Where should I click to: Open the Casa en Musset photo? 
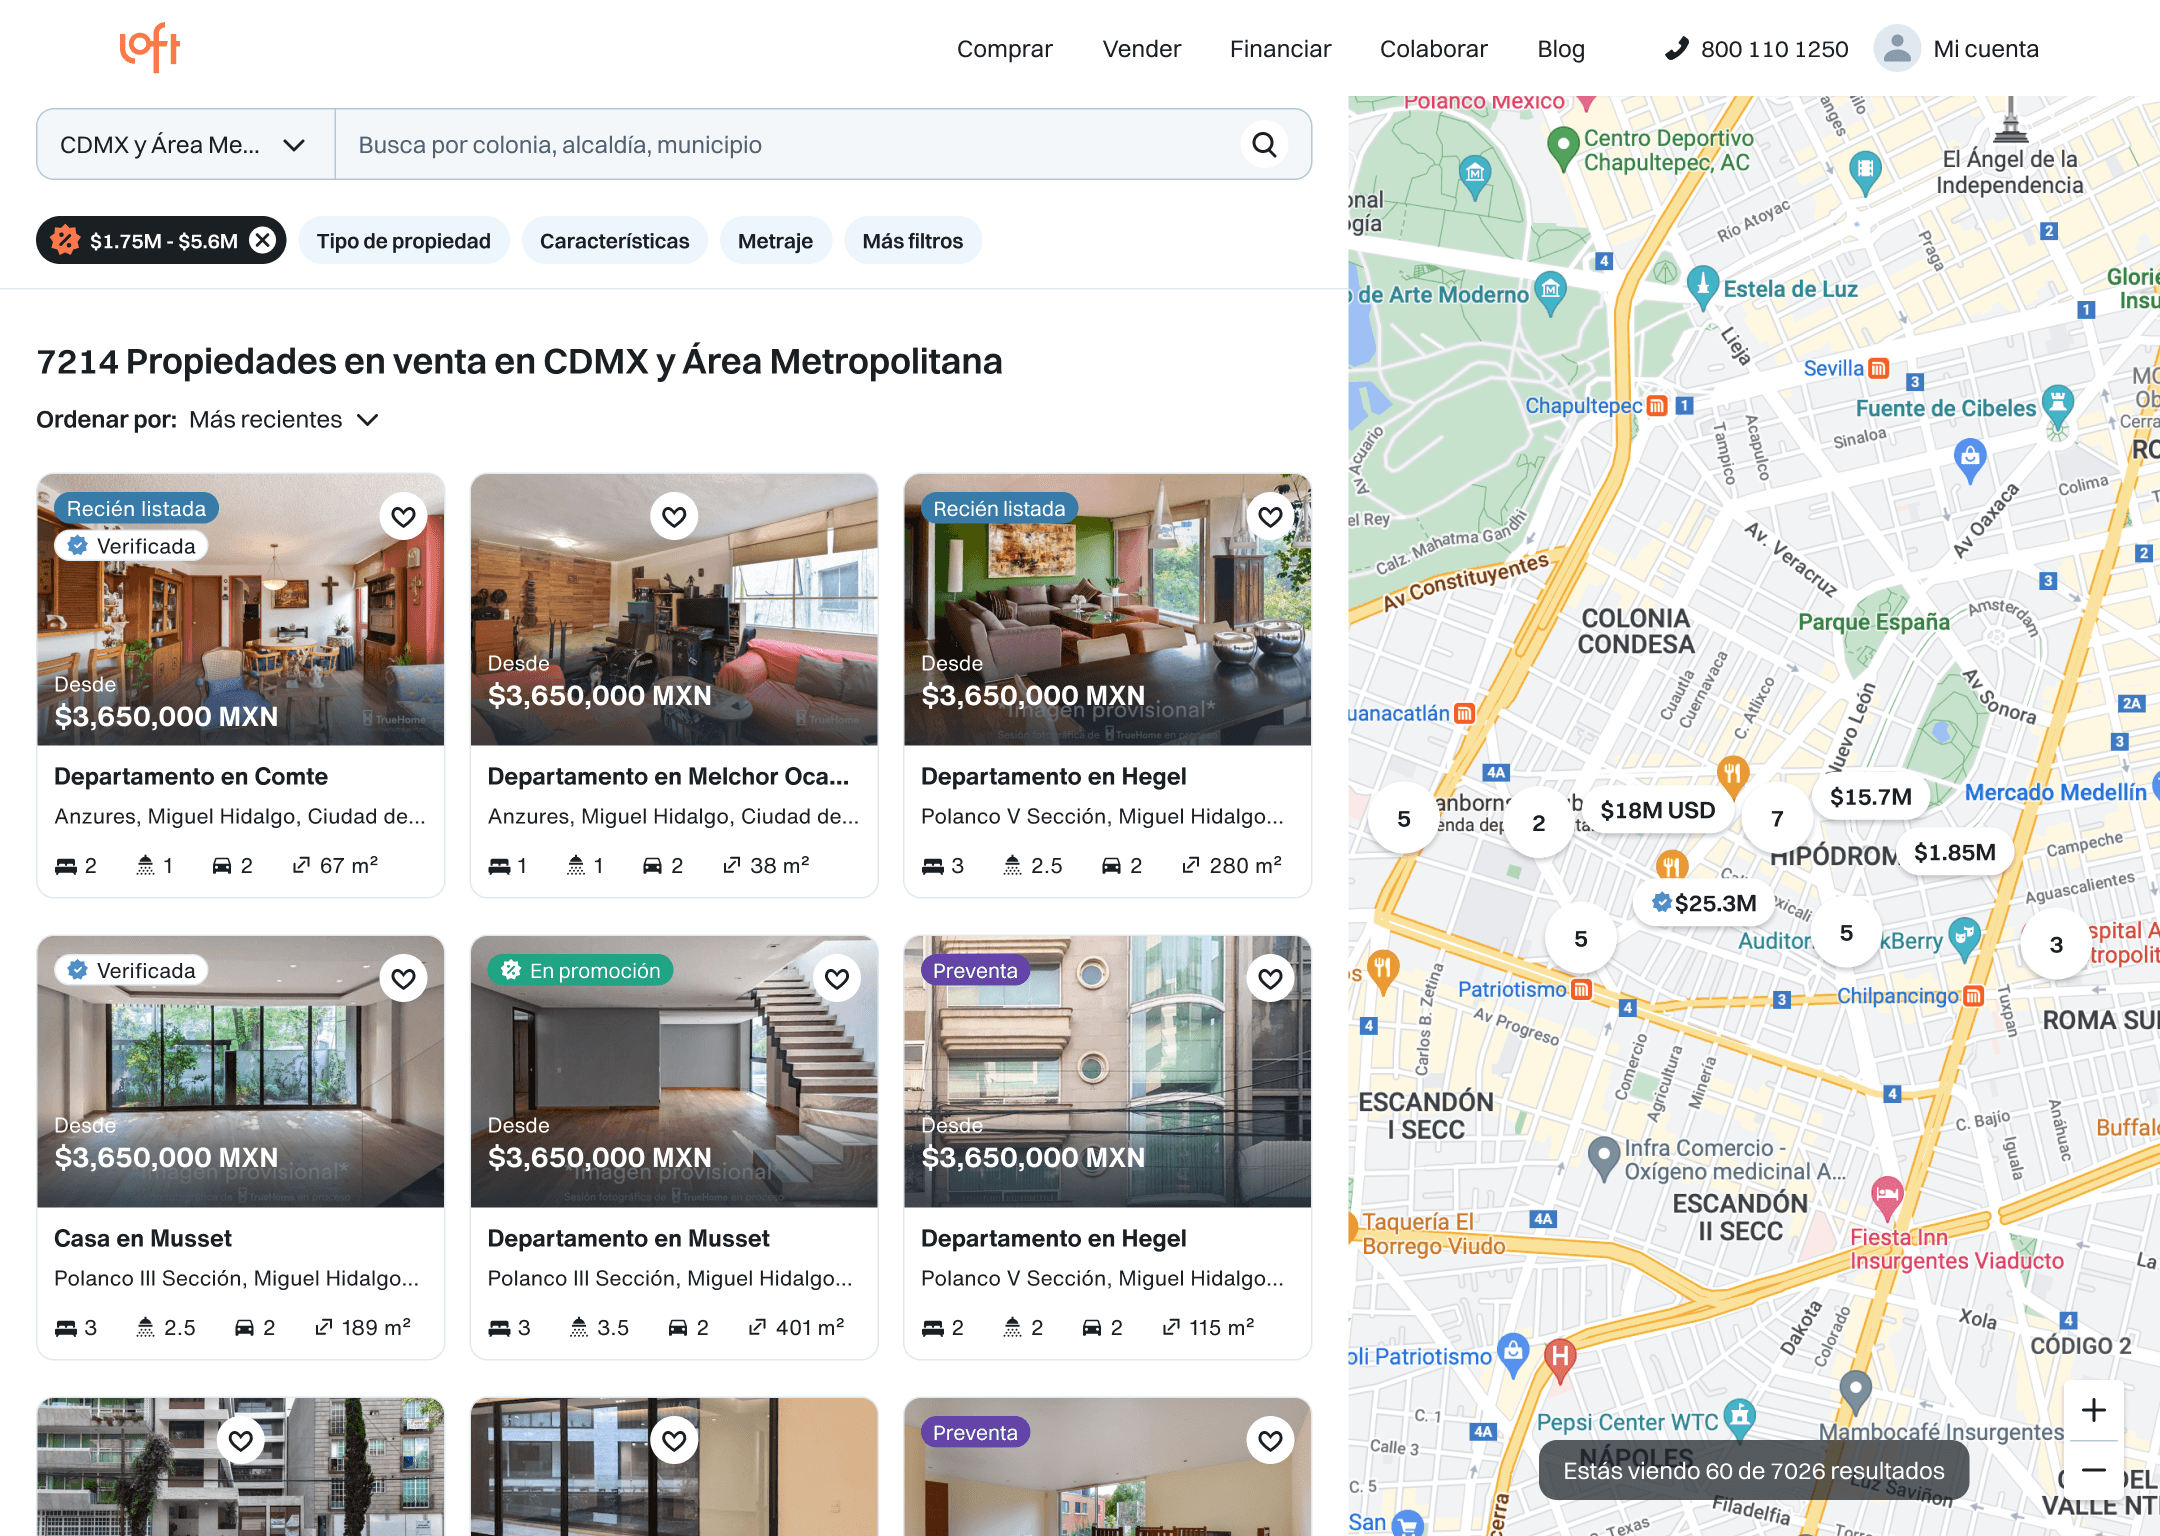pyautogui.click(x=241, y=1072)
